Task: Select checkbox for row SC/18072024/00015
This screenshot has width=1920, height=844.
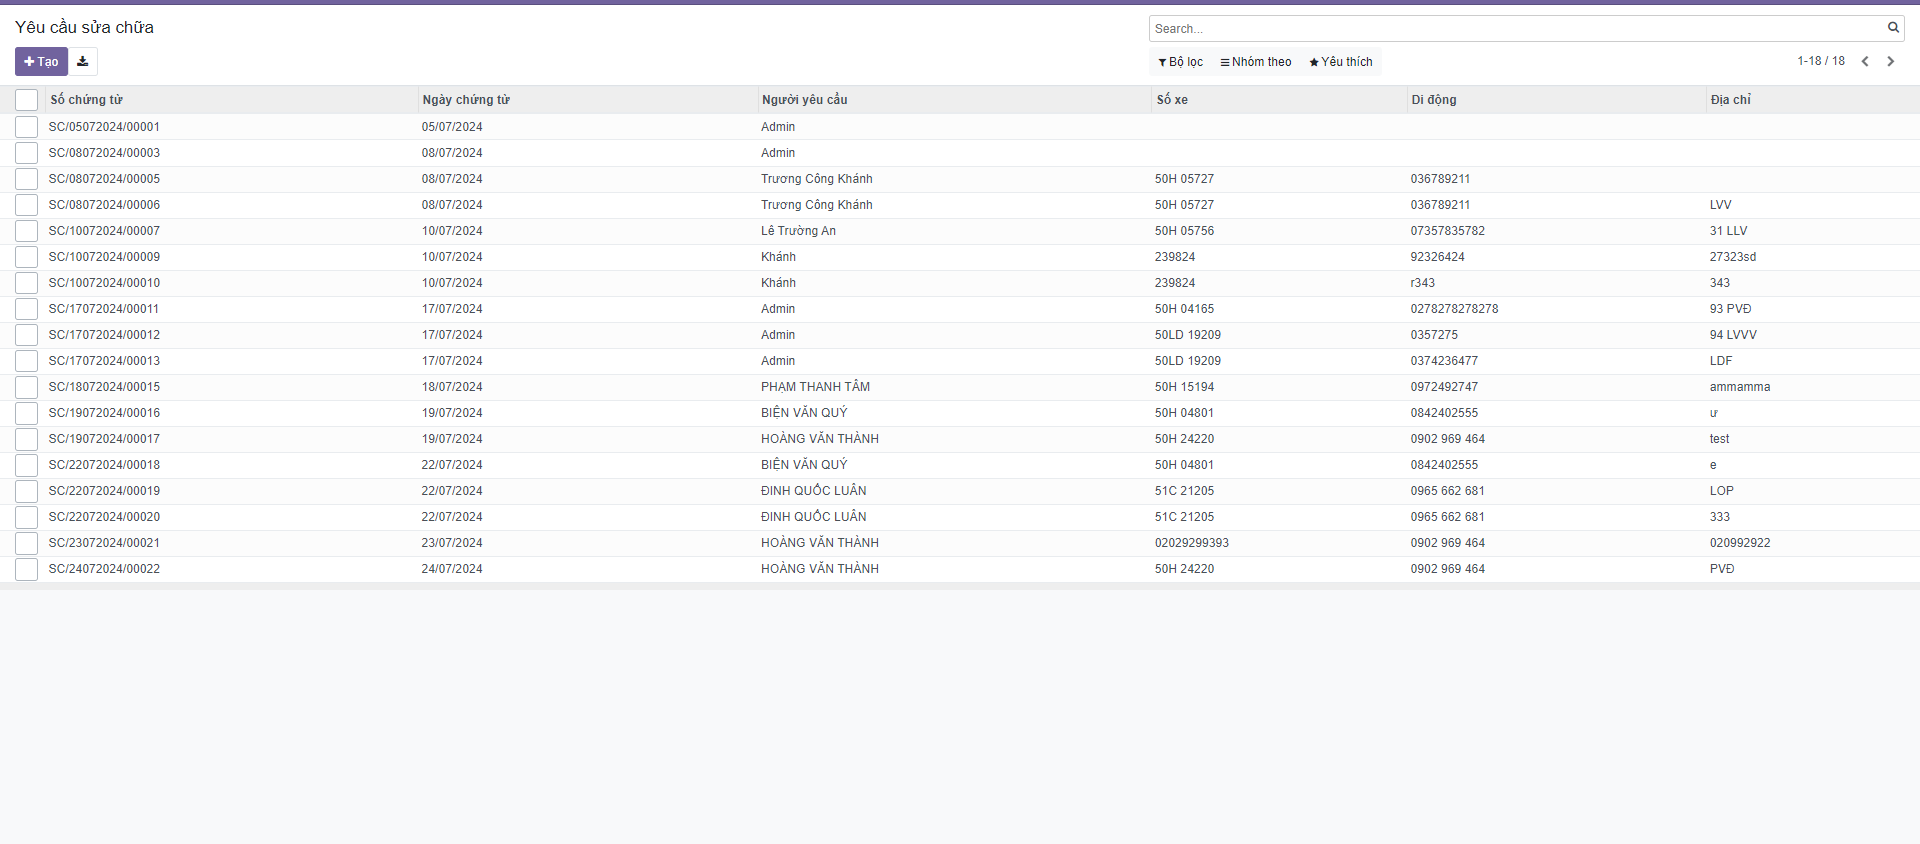Action: (27, 387)
